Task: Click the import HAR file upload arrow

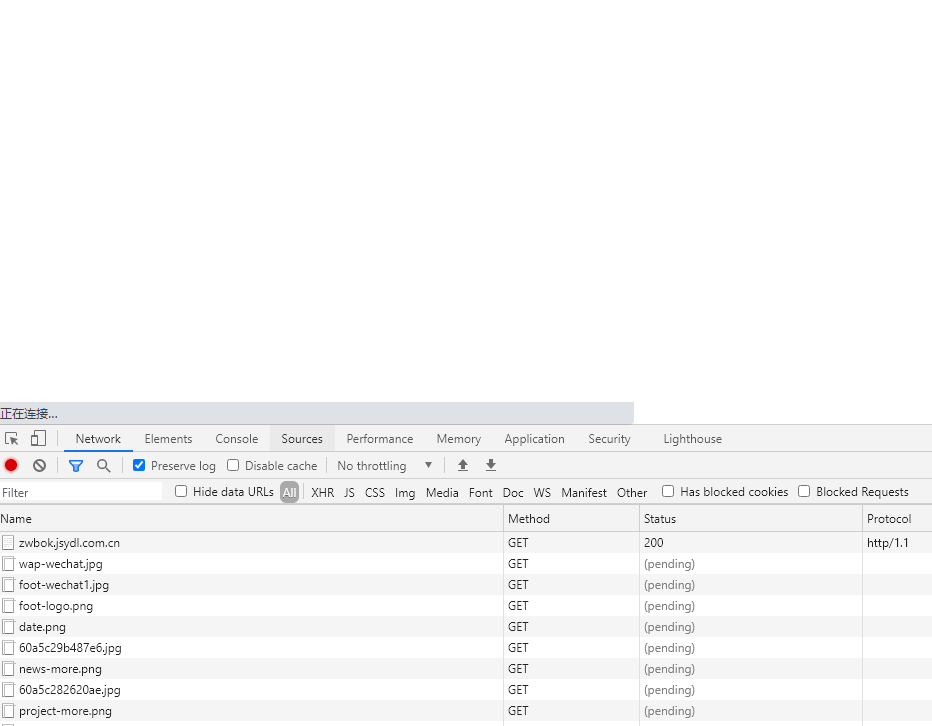Action: point(463,466)
